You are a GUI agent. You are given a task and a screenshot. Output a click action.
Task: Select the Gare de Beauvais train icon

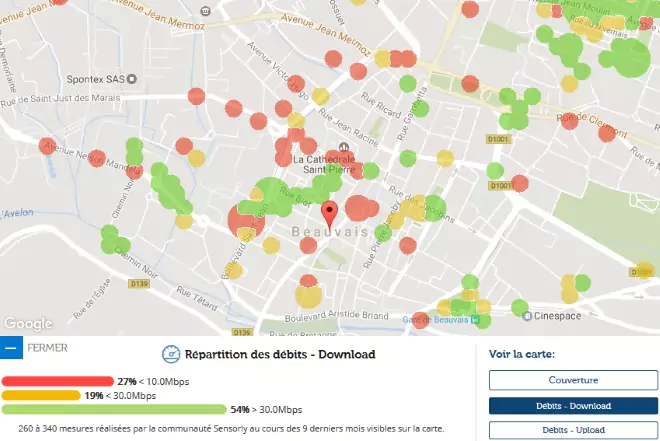click(x=475, y=320)
